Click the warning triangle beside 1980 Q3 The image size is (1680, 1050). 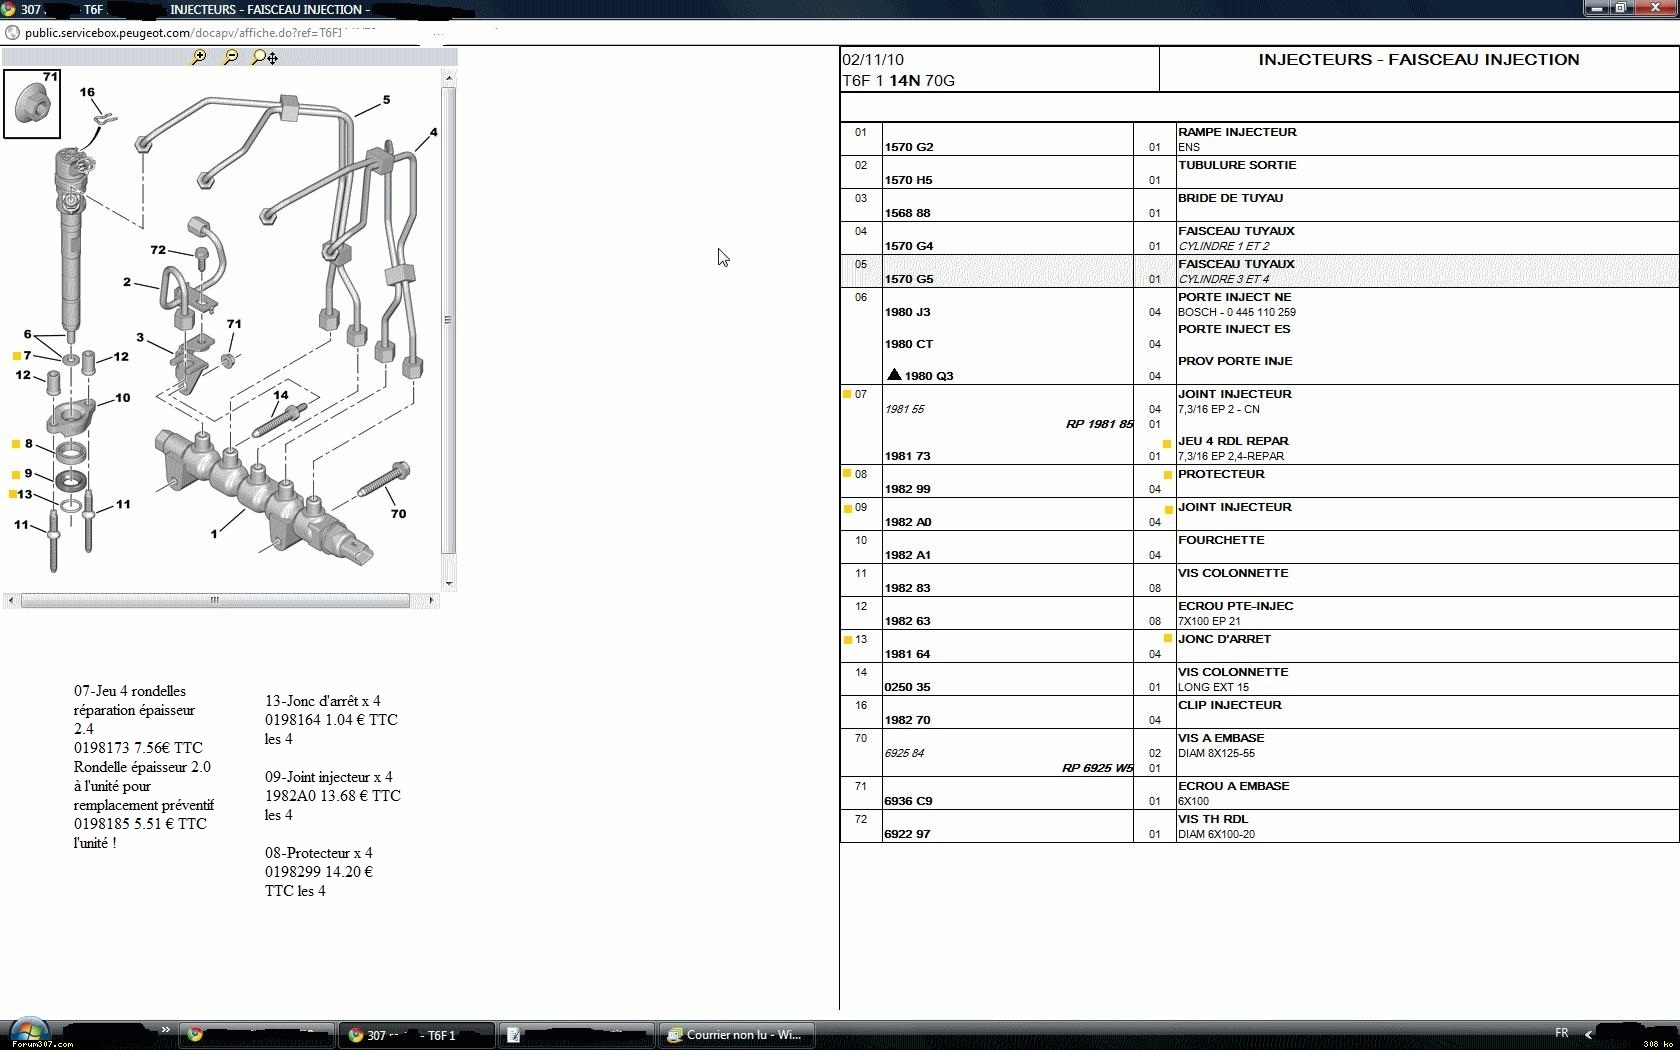(894, 375)
